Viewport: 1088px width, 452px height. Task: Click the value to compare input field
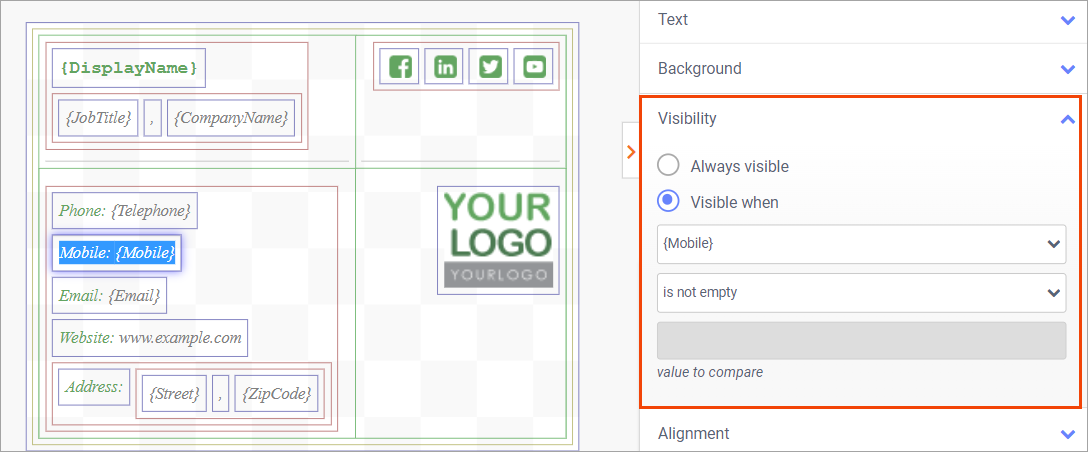(860, 341)
